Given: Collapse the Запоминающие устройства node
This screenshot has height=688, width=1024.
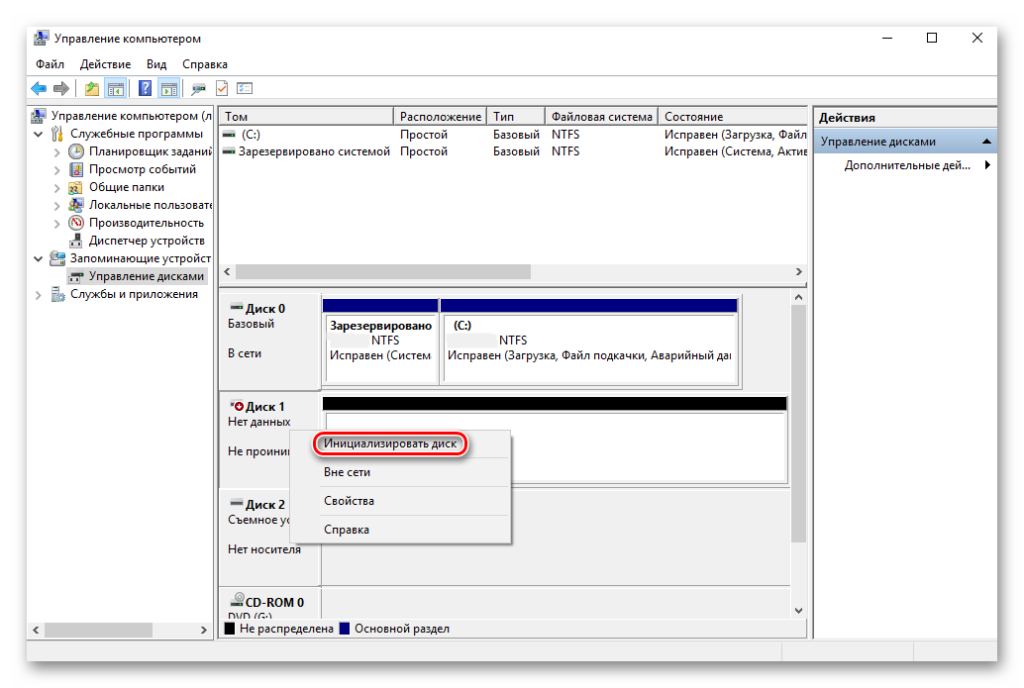Looking at the screenshot, I should pyautogui.click(x=39, y=259).
